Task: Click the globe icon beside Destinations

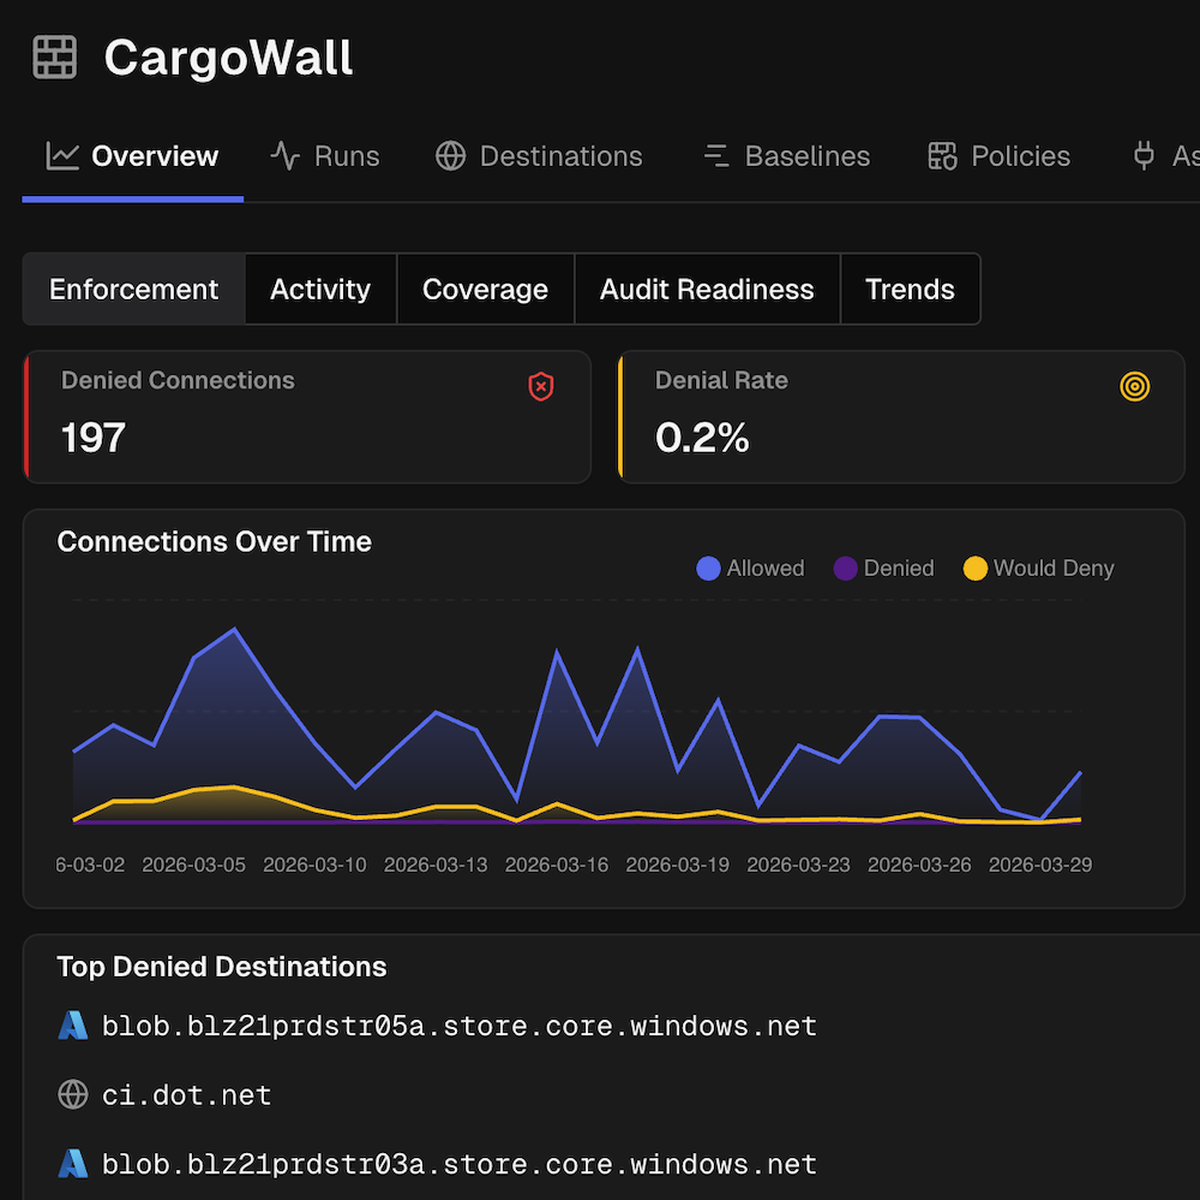Action: [x=451, y=156]
